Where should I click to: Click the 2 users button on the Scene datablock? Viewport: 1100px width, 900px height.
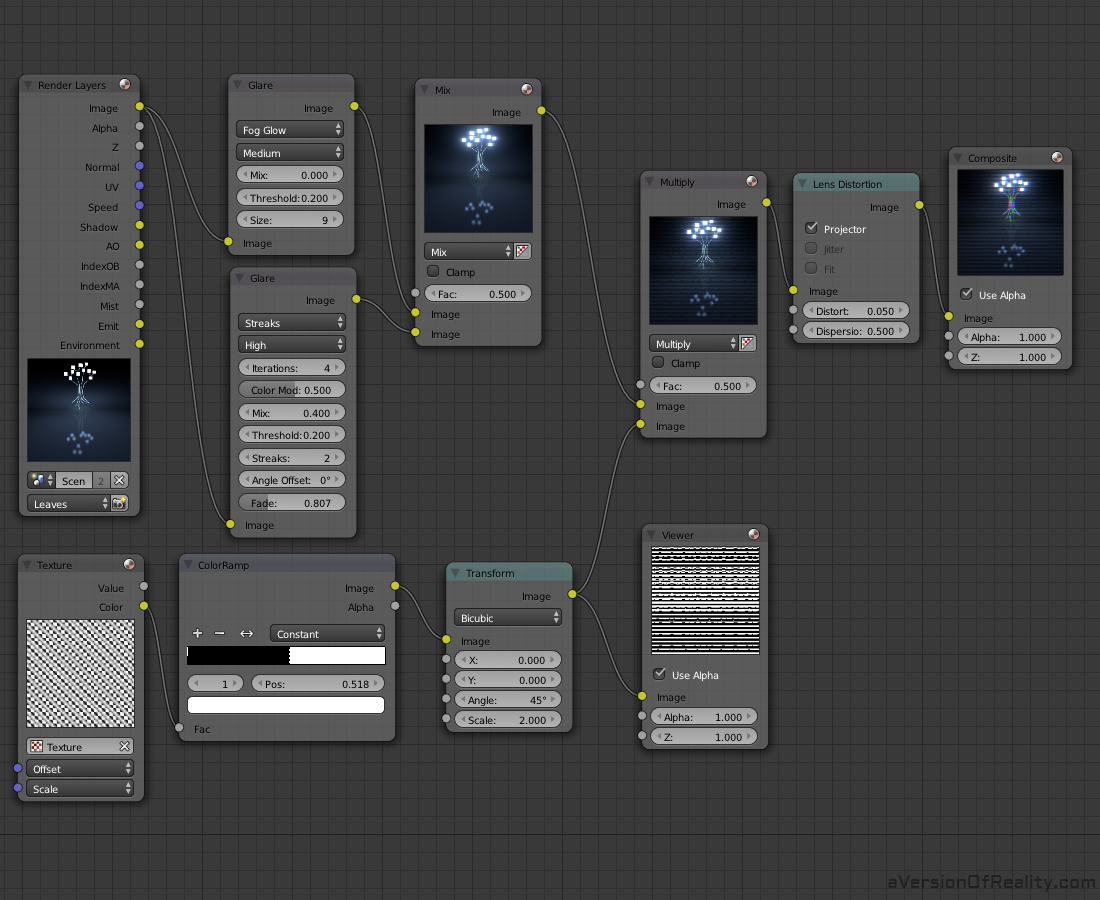click(x=100, y=480)
